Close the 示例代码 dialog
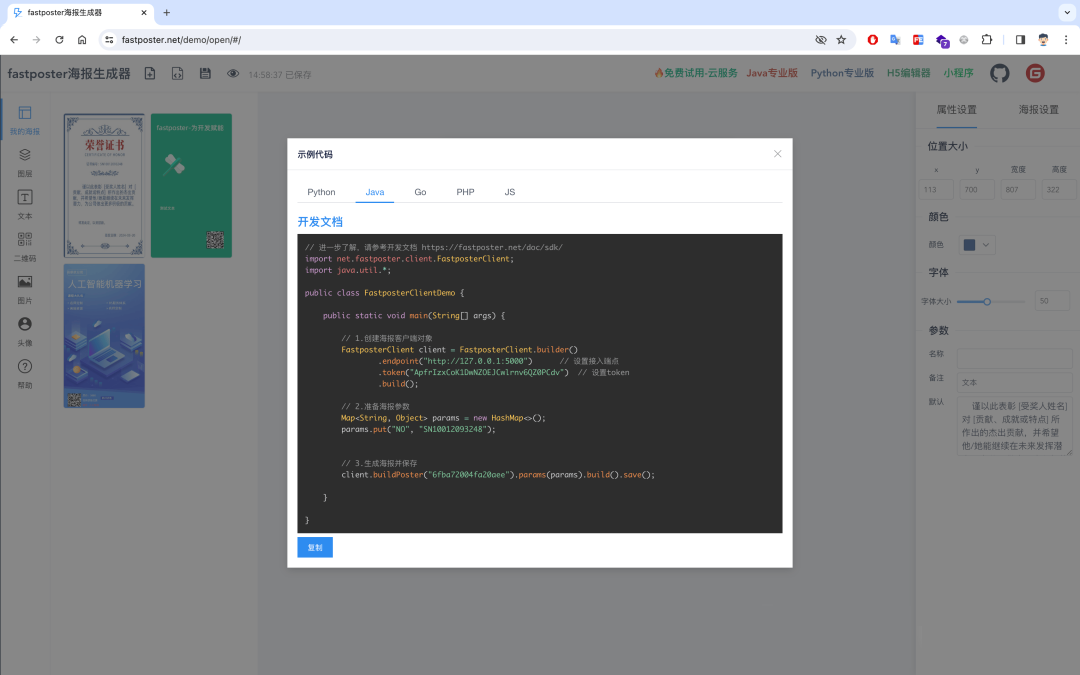 (x=778, y=154)
